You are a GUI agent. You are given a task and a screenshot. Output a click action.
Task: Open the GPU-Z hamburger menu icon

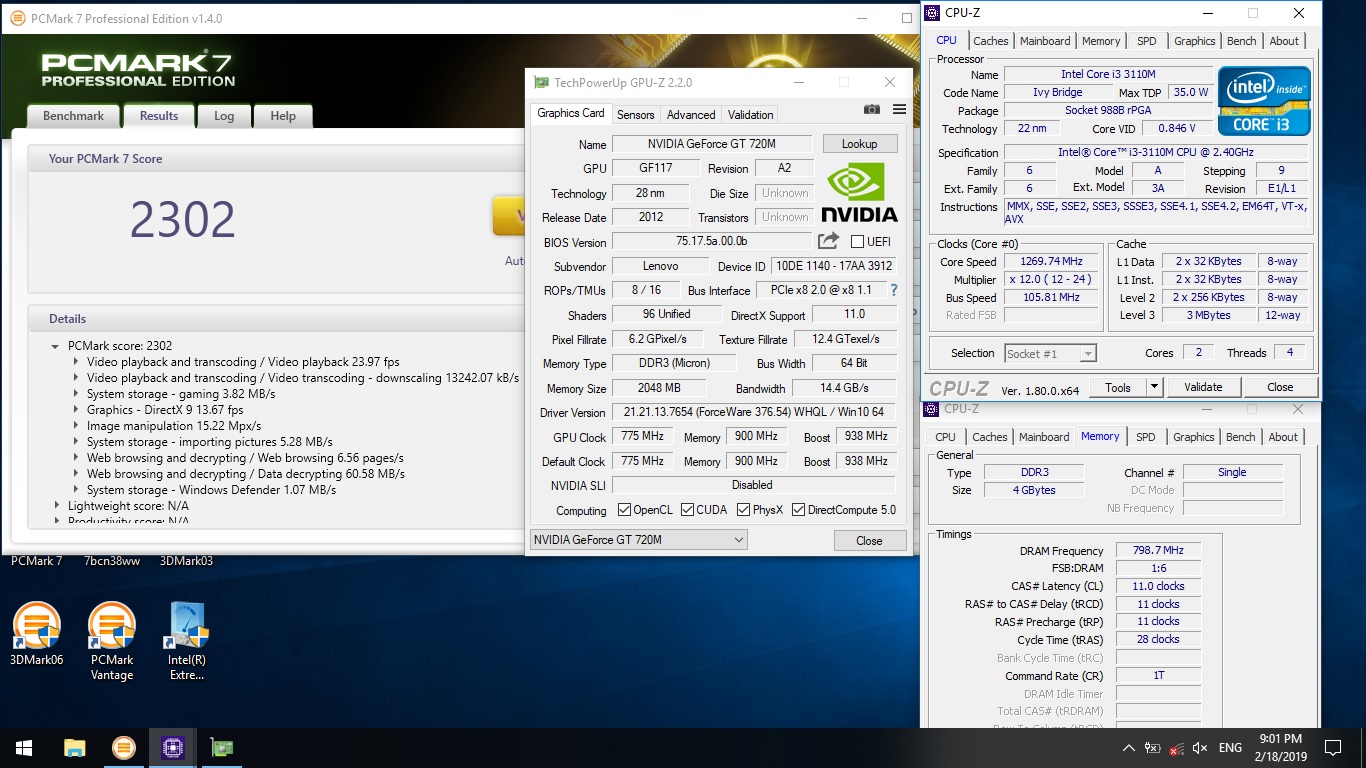(x=899, y=109)
